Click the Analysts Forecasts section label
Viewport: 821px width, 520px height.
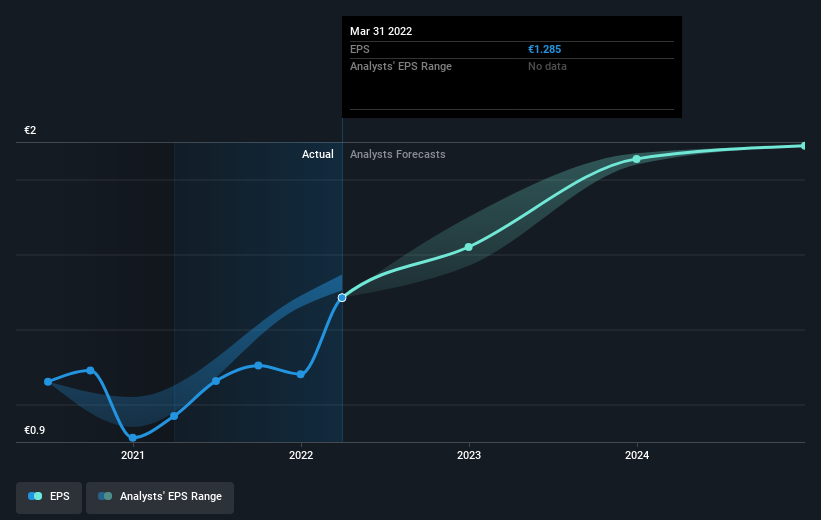pyautogui.click(x=397, y=154)
